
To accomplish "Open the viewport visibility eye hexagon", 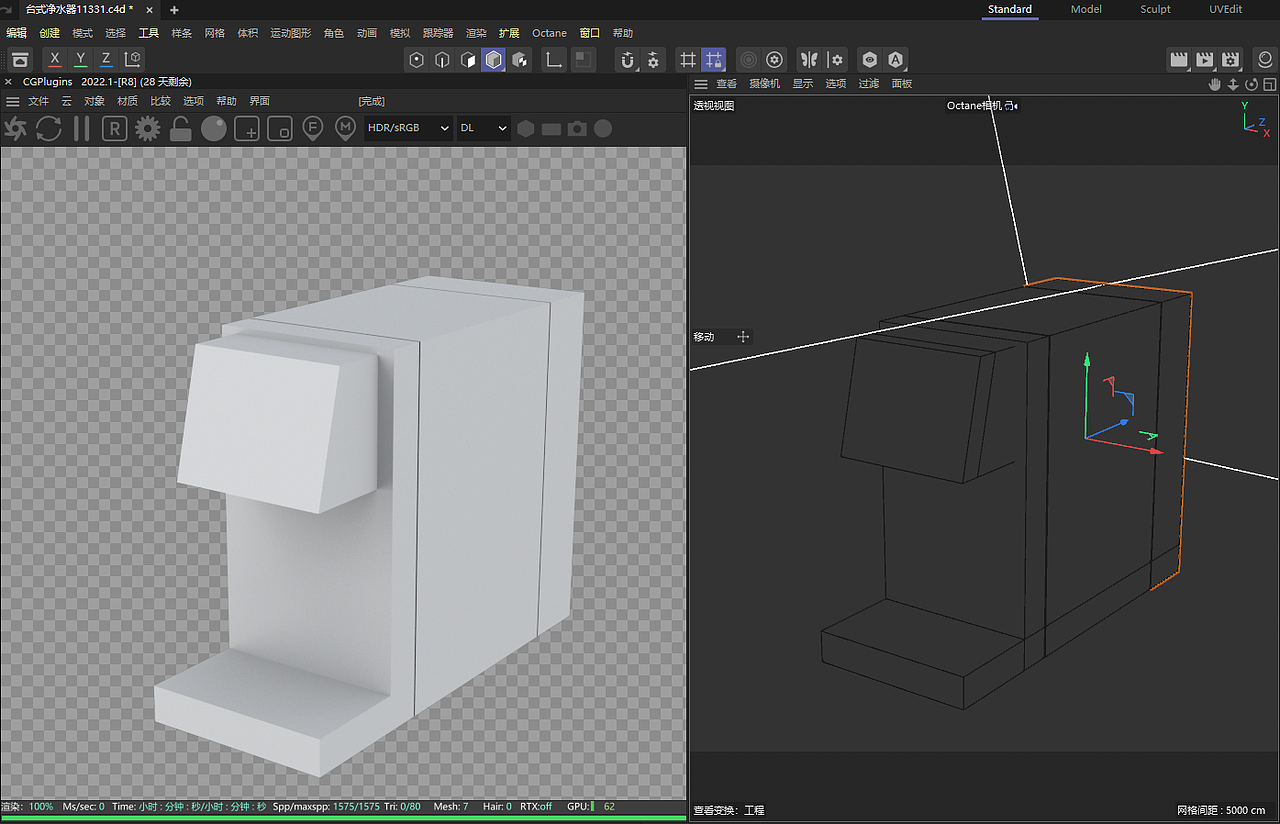I will (870, 60).
